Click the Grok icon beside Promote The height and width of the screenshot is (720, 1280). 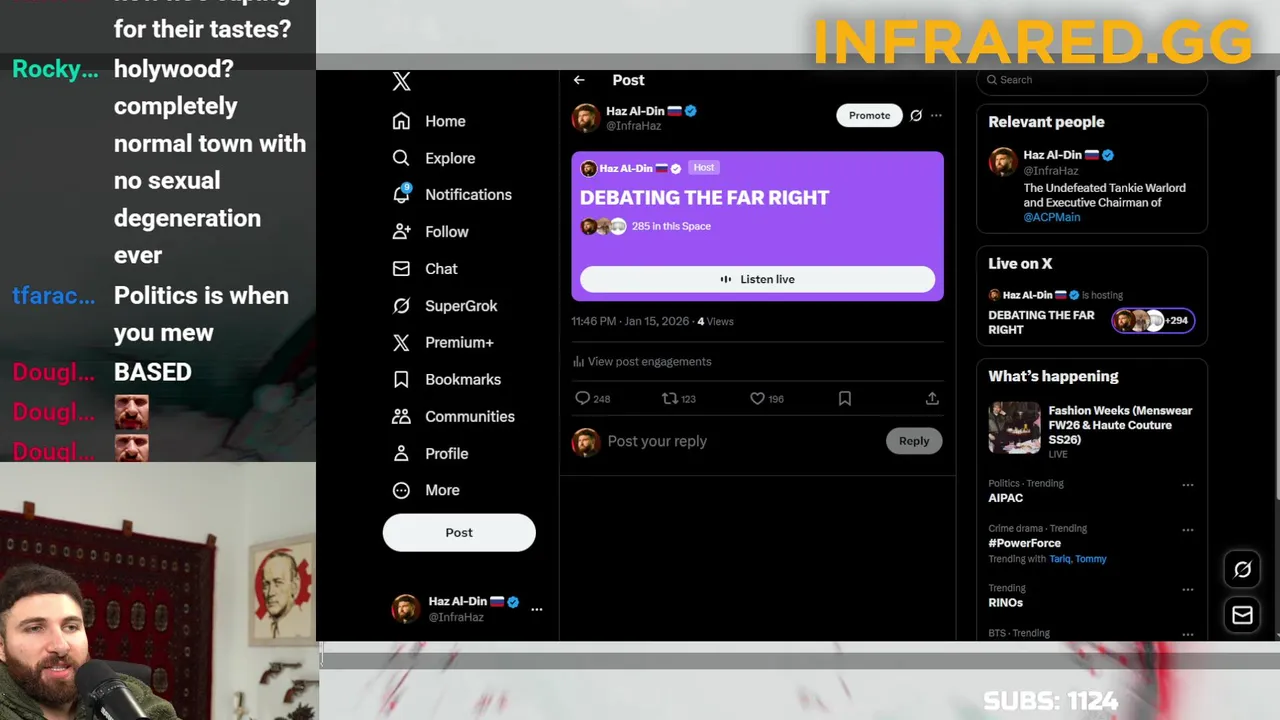coord(916,116)
